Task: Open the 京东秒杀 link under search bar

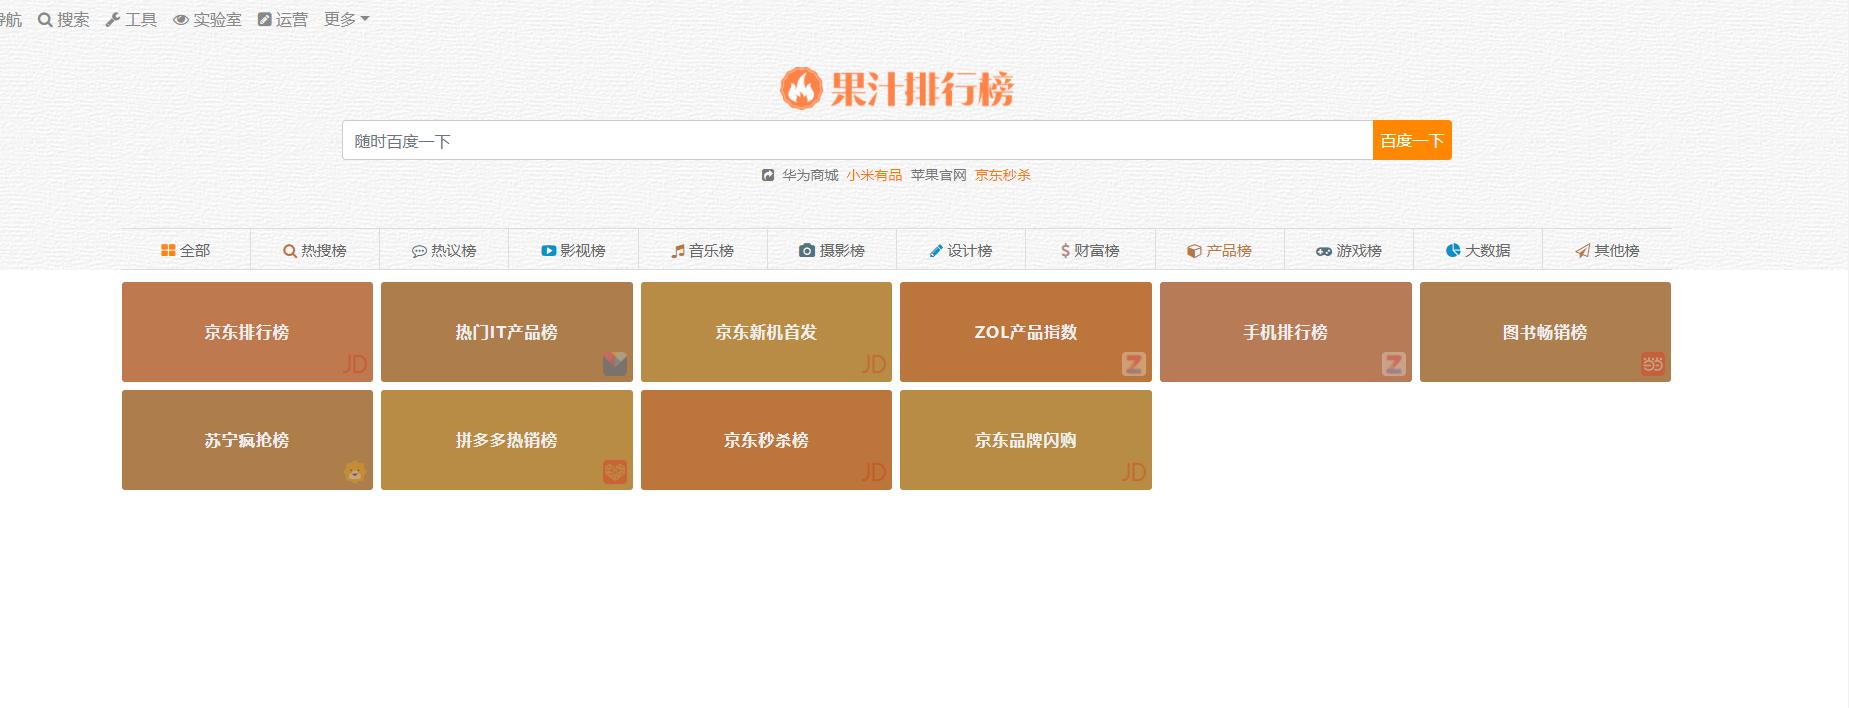Action: (x=1002, y=175)
